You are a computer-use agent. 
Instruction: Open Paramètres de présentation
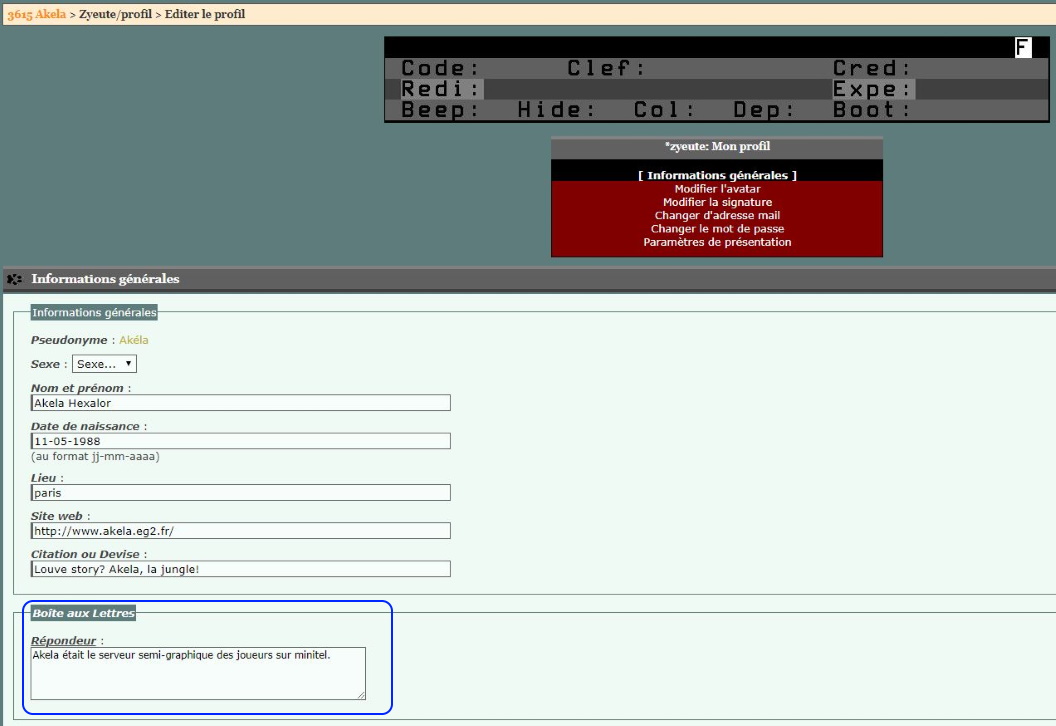point(717,242)
